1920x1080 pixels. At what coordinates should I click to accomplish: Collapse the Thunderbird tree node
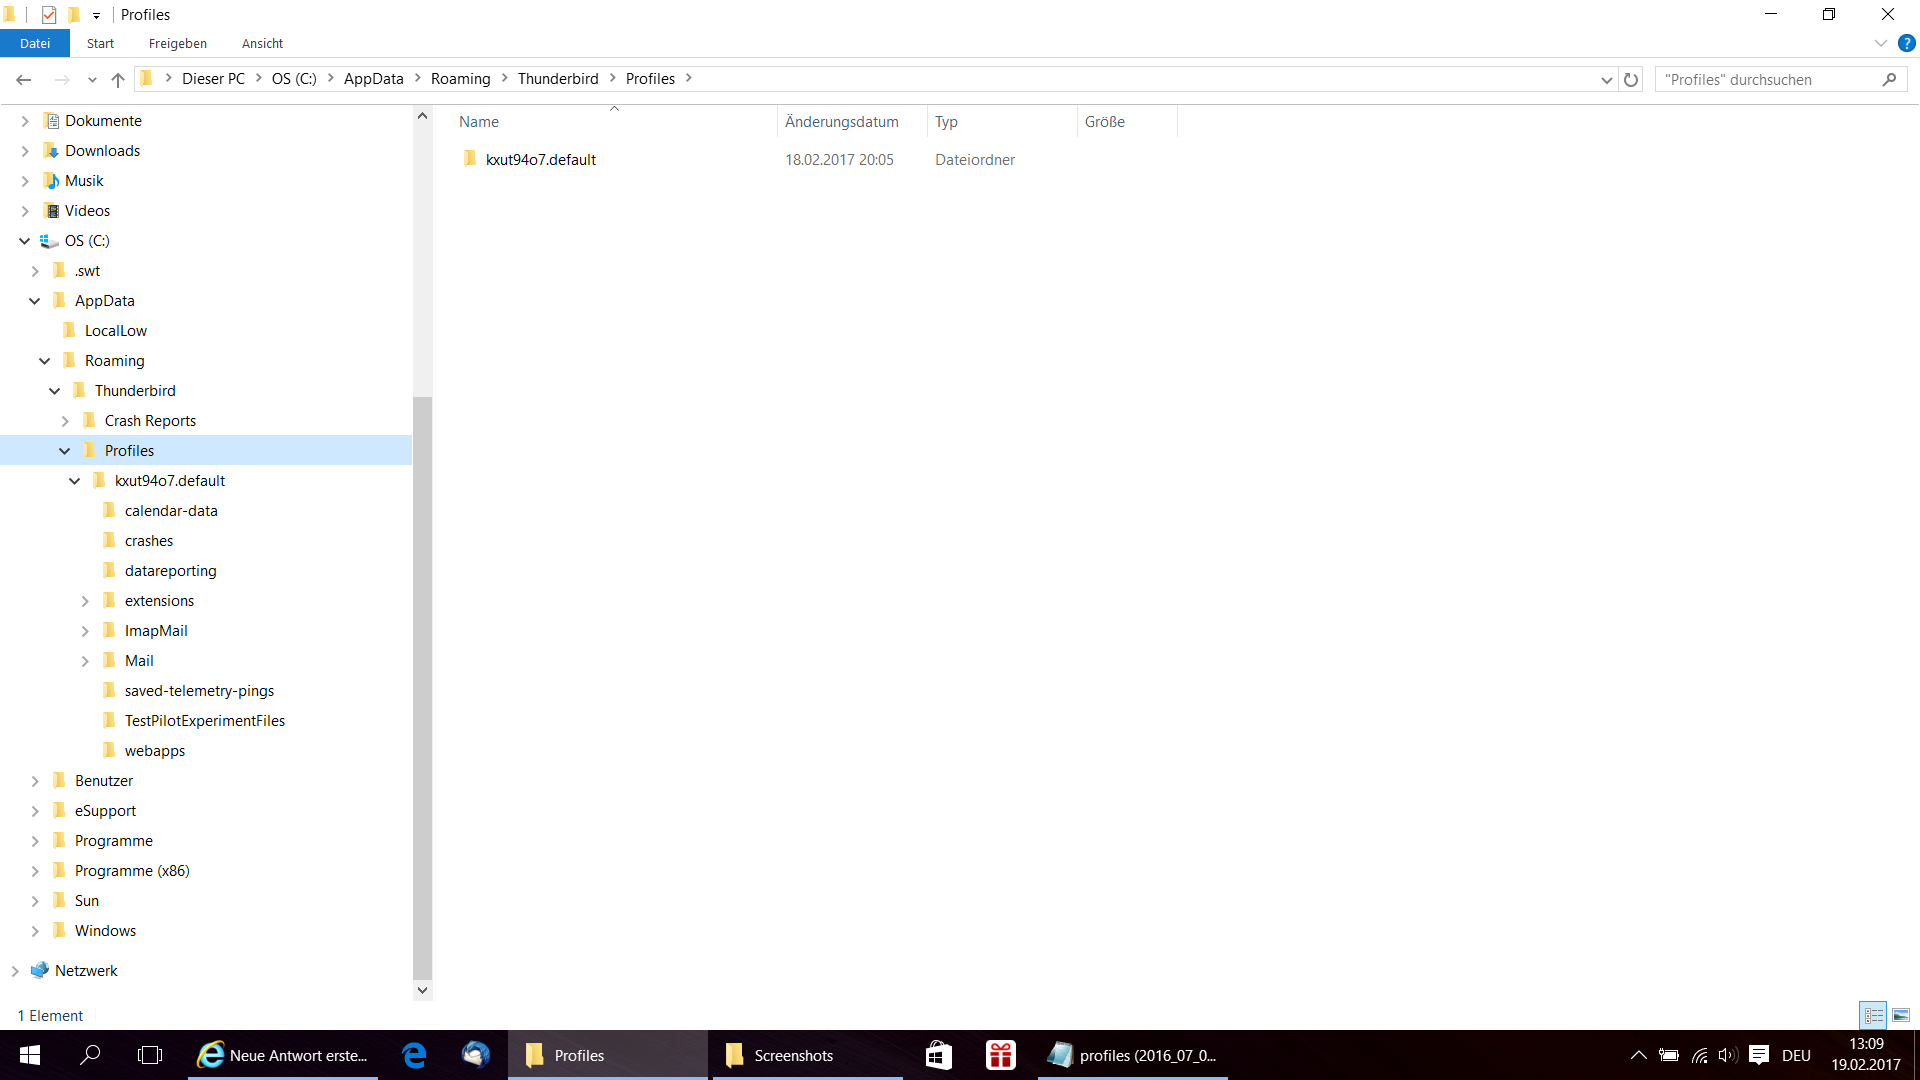[x=55, y=391]
